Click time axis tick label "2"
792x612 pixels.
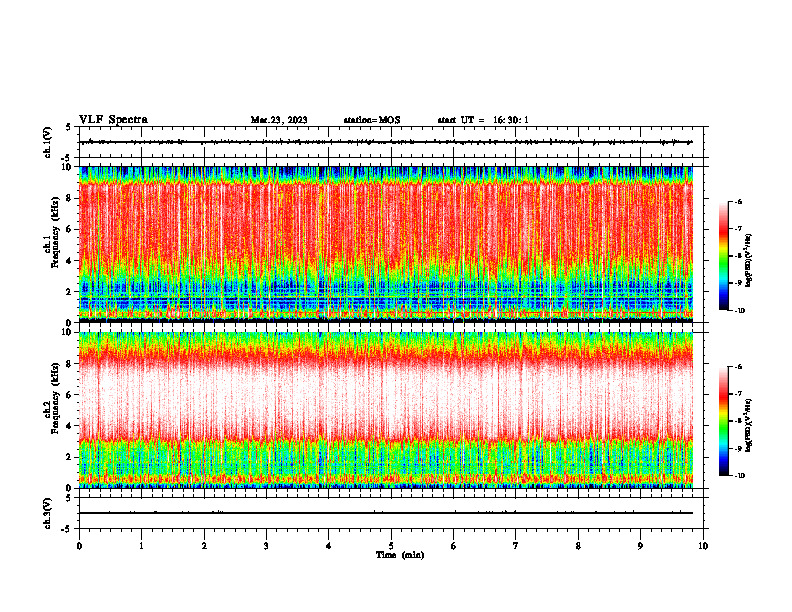pos(204,546)
